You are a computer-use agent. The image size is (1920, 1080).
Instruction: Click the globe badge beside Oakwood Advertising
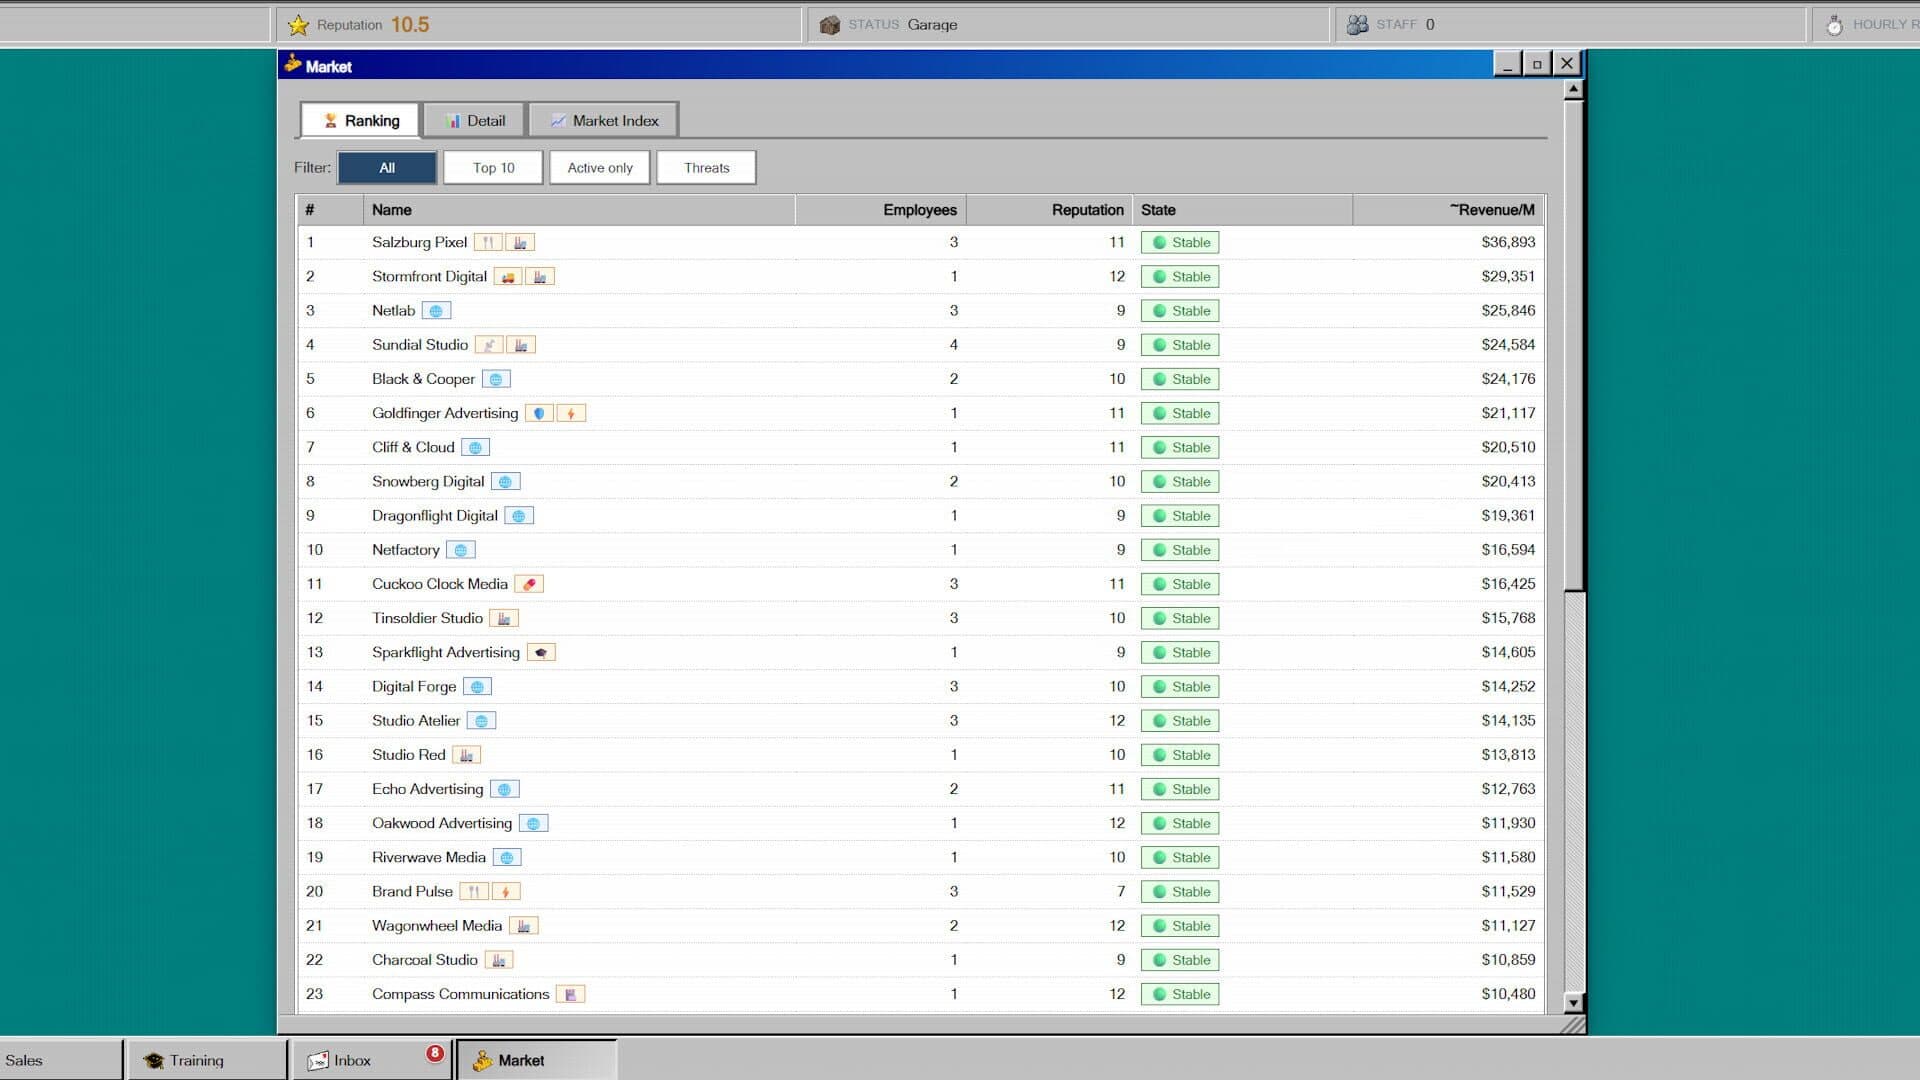534,823
